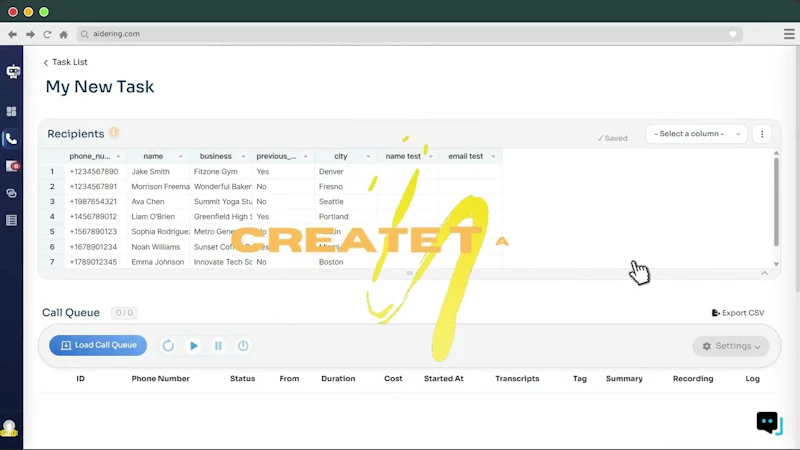800x450 pixels.
Task: Click the browser back arrow
Action: (12, 34)
